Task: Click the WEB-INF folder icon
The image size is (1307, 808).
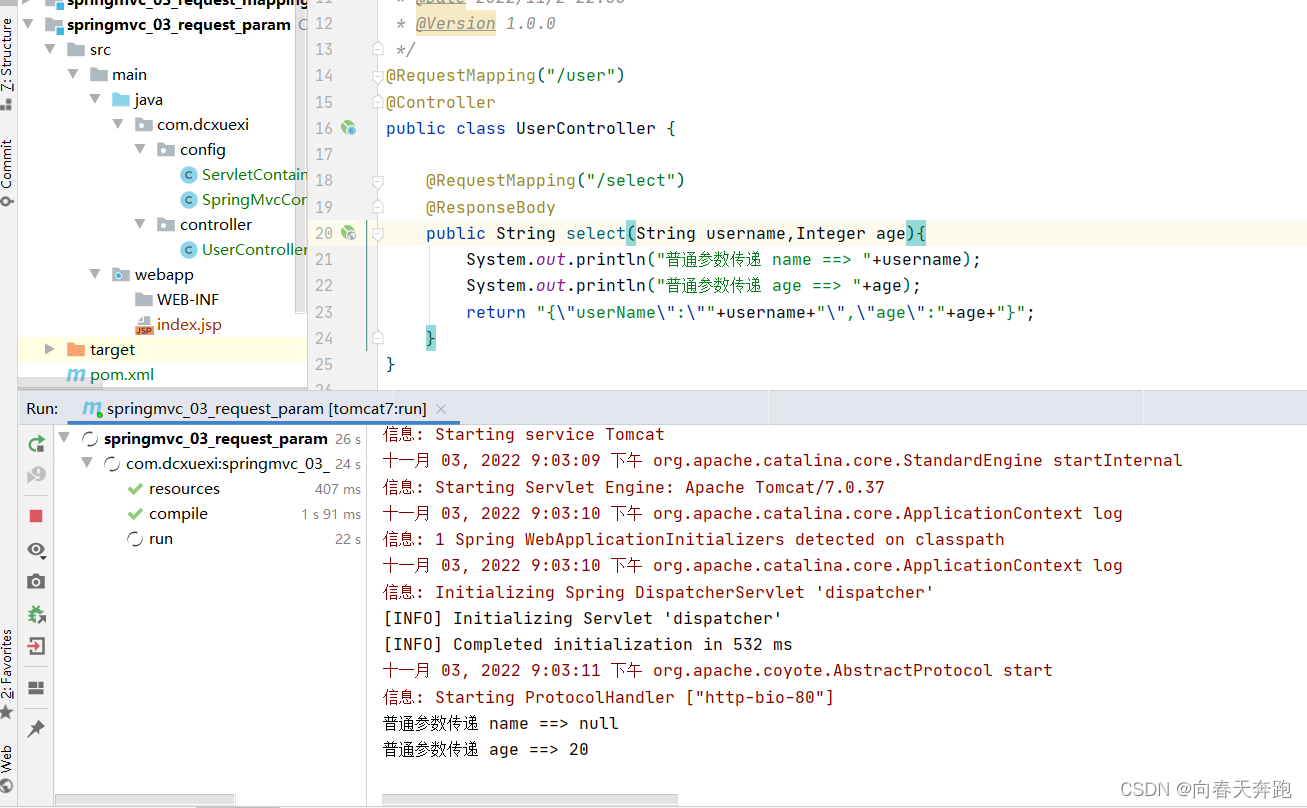Action: point(144,300)
